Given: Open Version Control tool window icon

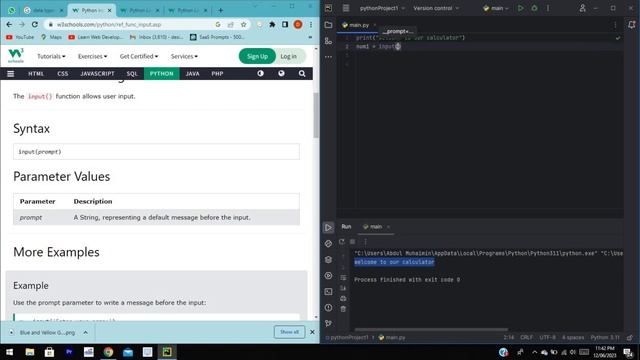Looking at the screenshot, I should tap(328, 323).
